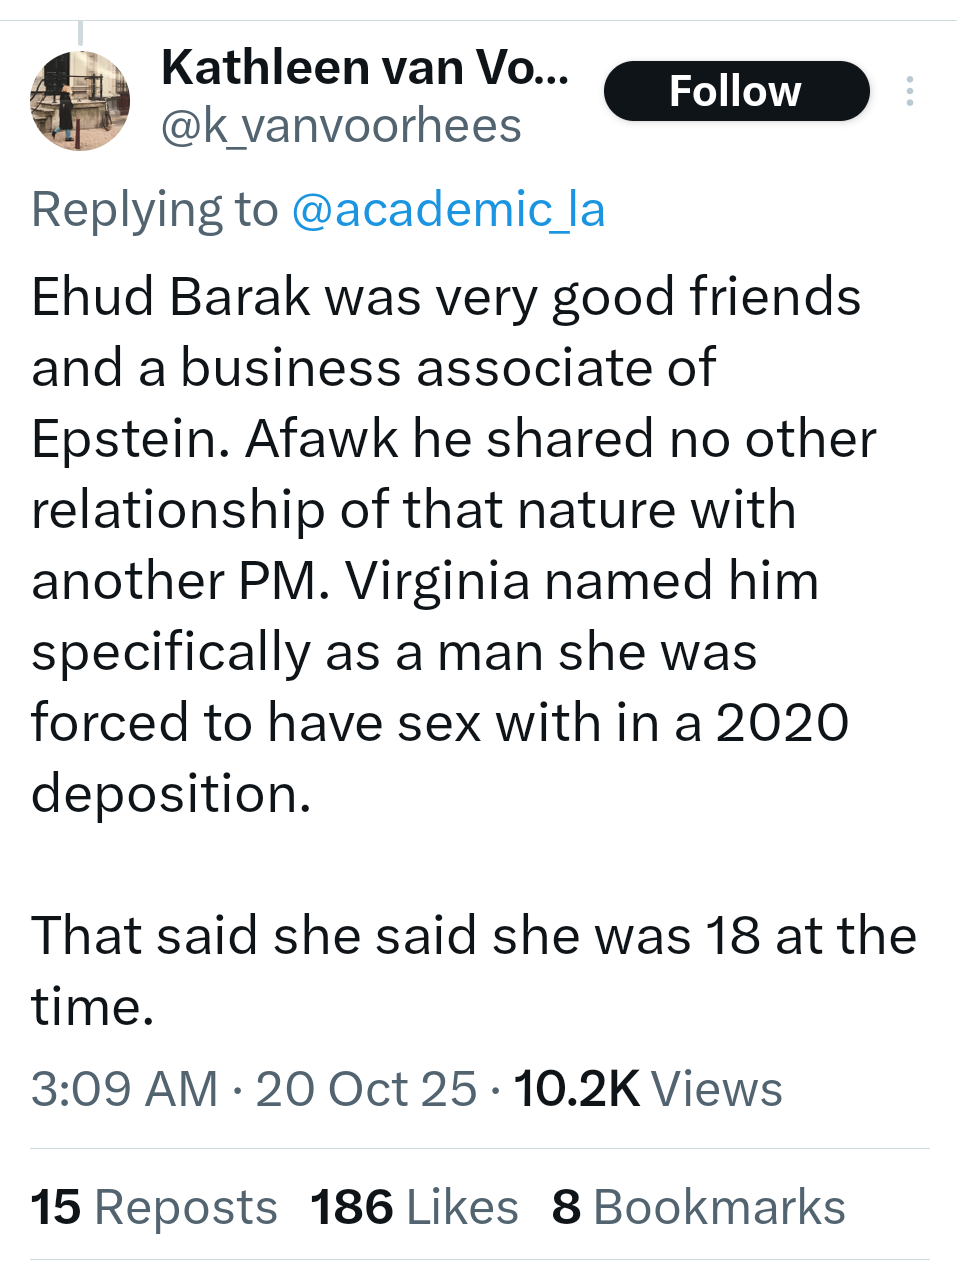Click "Ehud Barak" in the tweet text
This screenshot has width=957, height=1267.
pyautogui.click(x=171, y=298)
